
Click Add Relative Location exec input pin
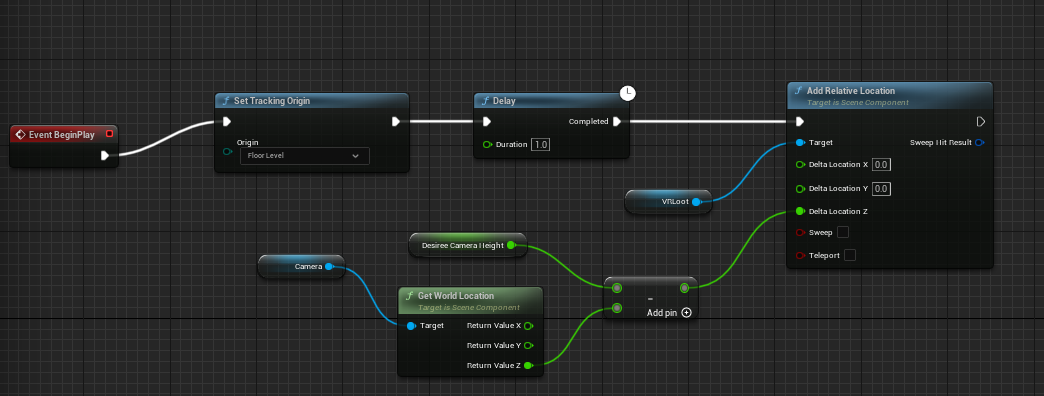pos(800,121)
